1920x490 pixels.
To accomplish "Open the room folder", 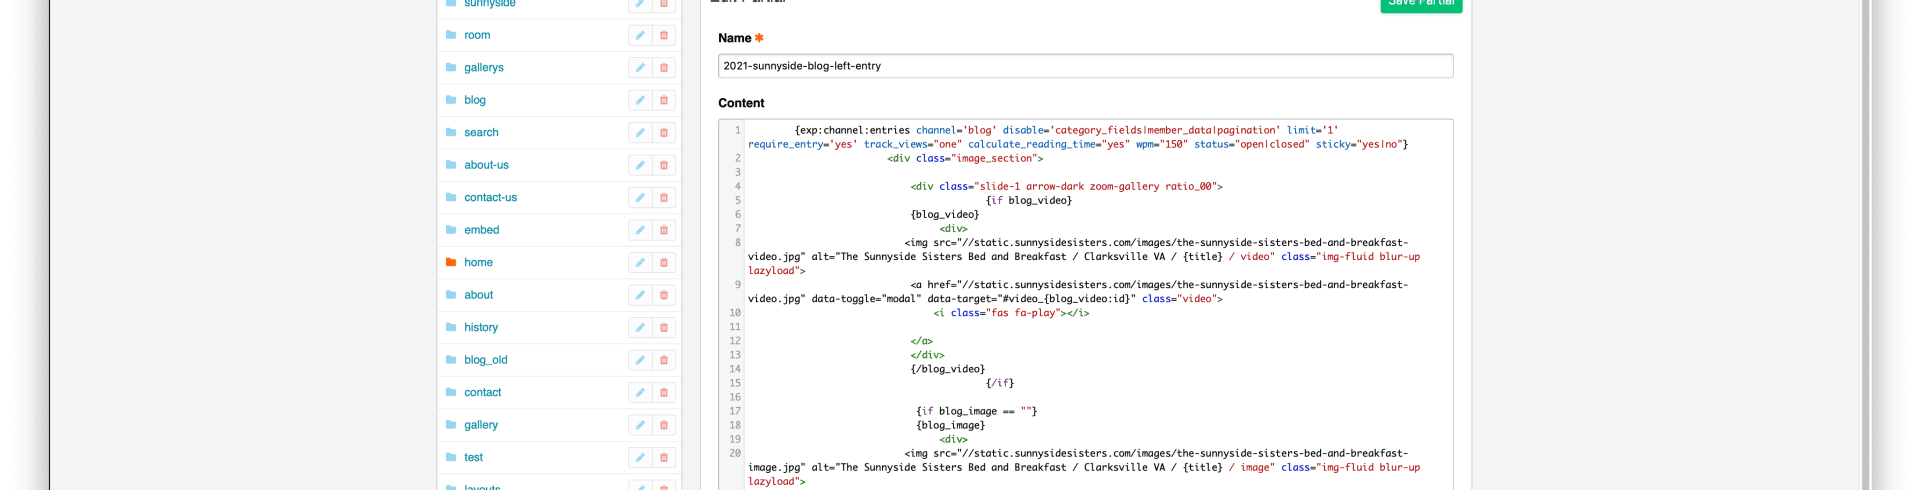I will (x=477, y=35).
